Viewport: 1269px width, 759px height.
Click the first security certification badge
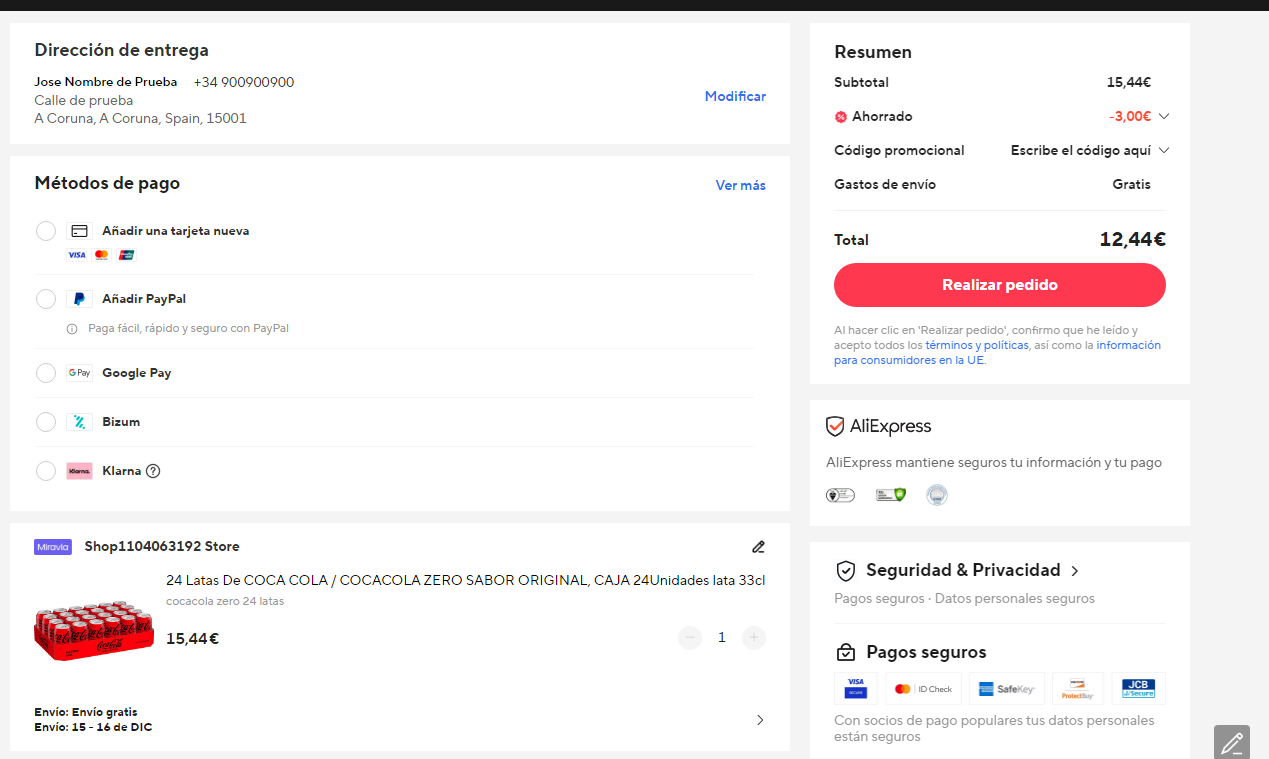coord(840,494)
